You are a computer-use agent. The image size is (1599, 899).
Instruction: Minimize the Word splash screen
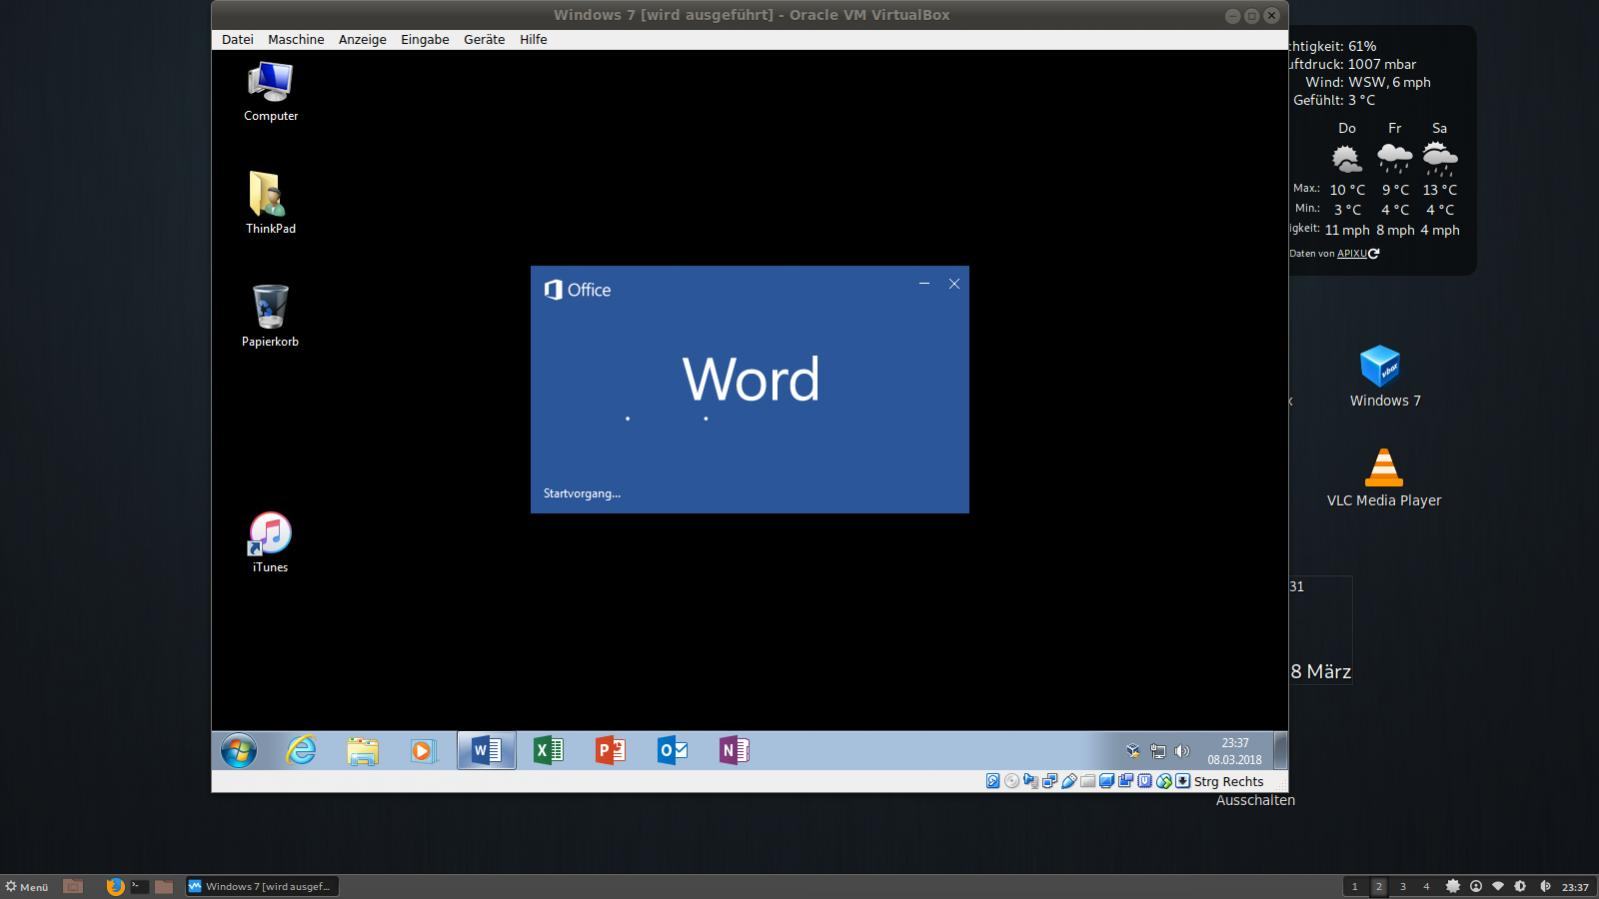(x=924, y=284)
